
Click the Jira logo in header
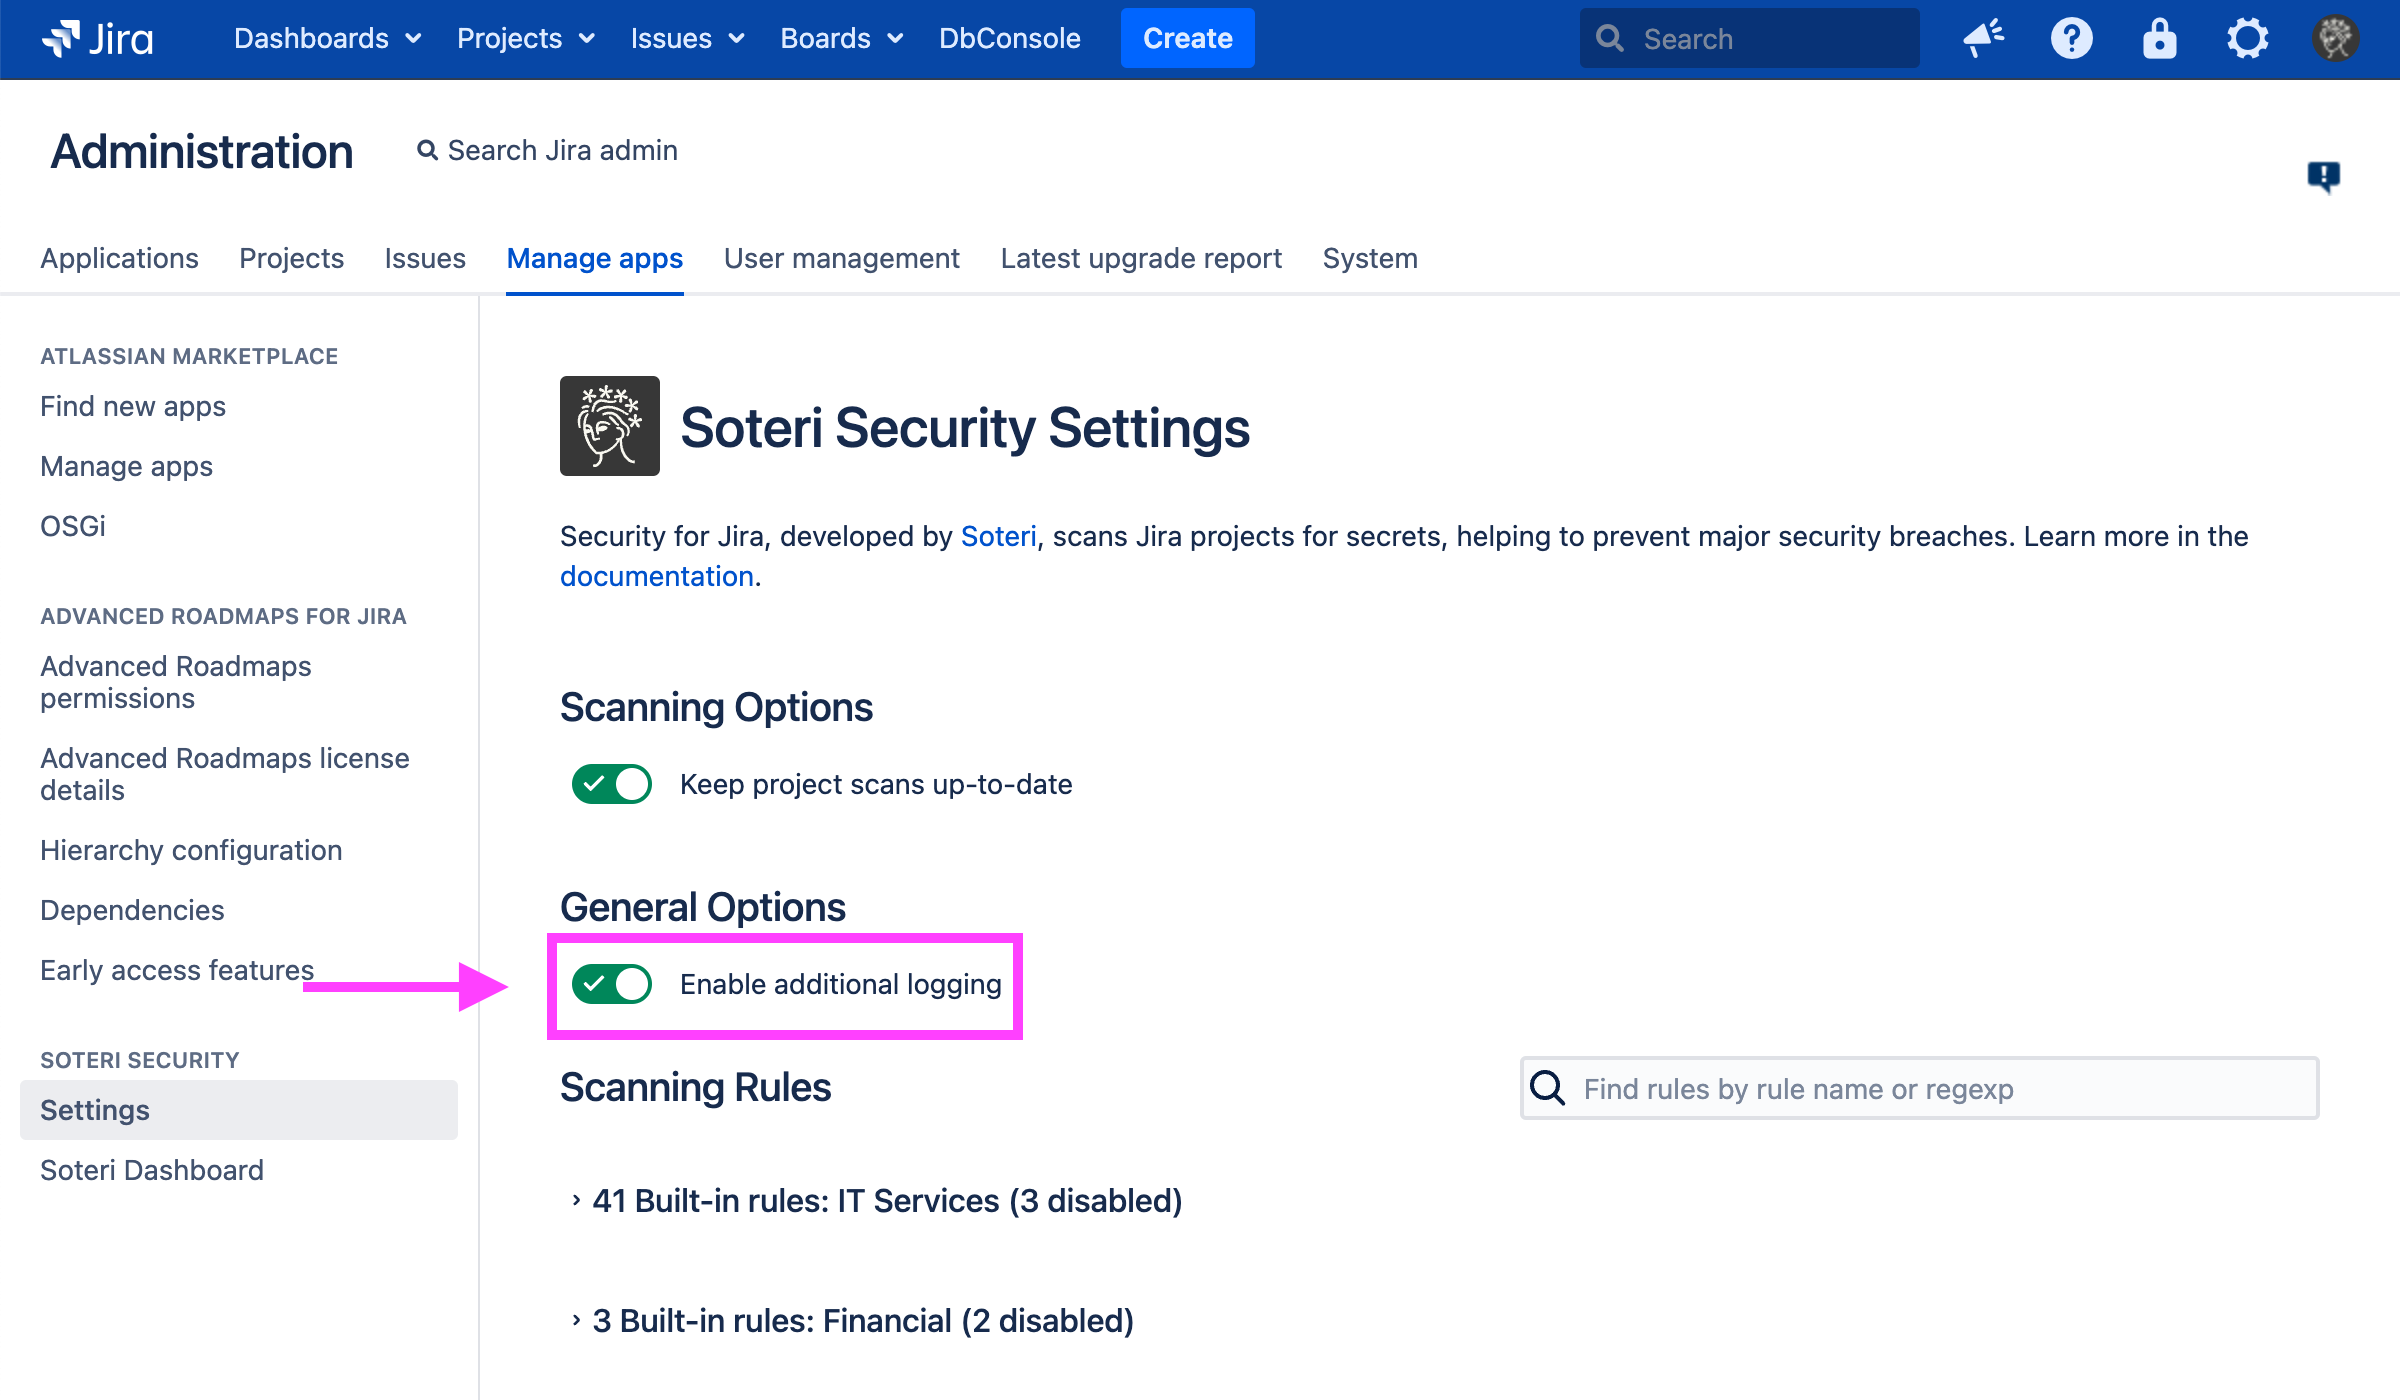click(x=98, y=39)
